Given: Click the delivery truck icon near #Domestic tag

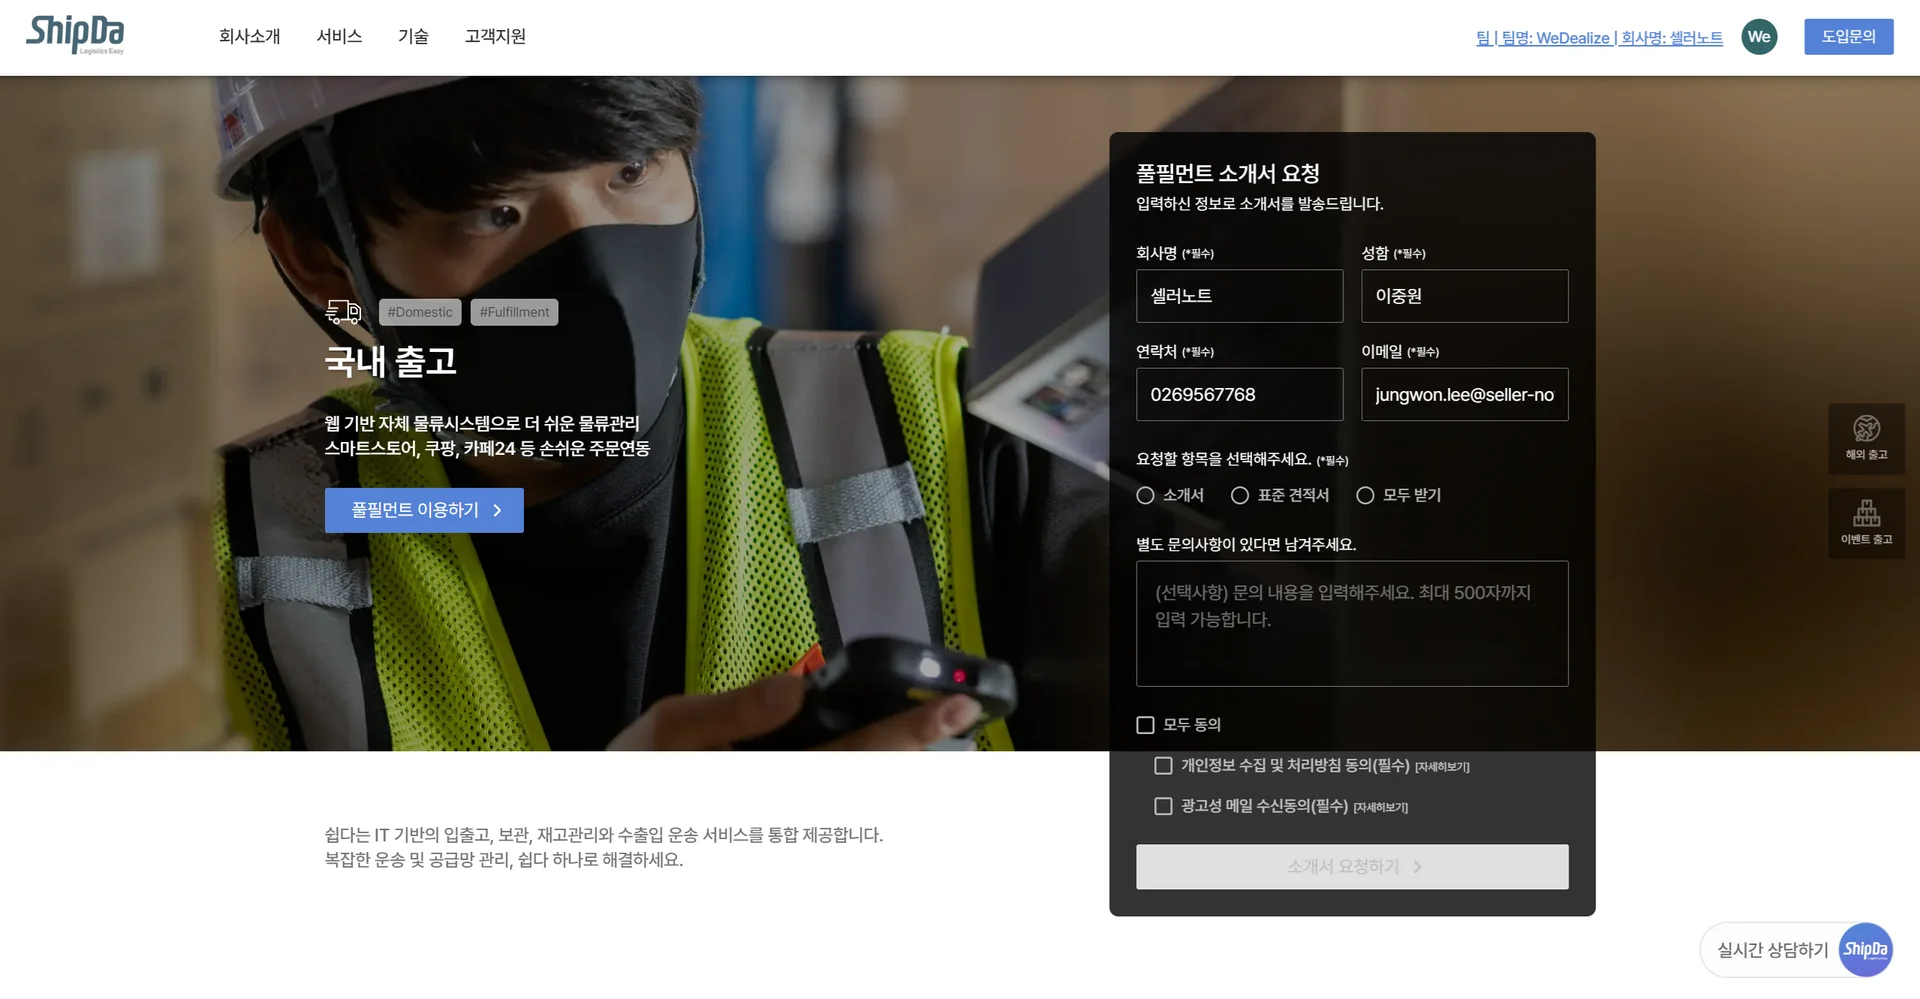Looking at the screenshot, I should 344,311.
